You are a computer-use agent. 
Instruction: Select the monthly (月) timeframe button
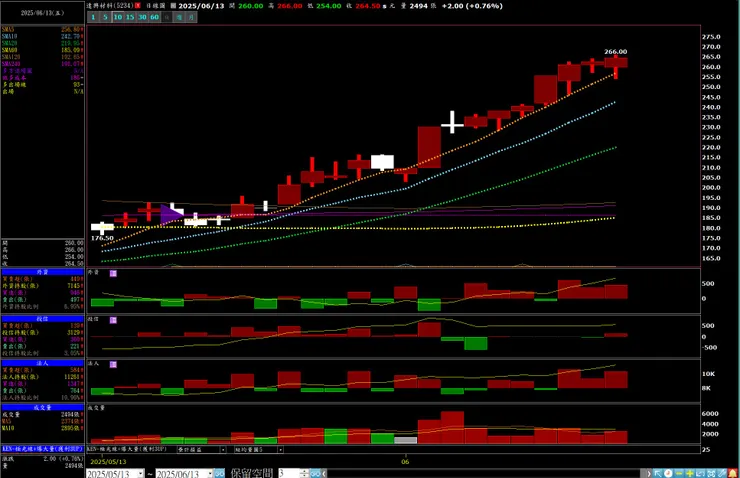(191, 17)
